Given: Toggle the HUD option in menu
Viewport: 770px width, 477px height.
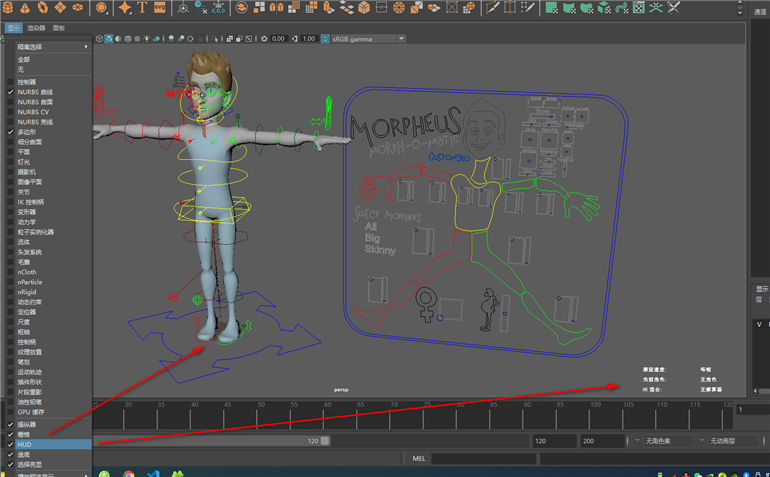Looking at the screenshot, I should 25,444.
